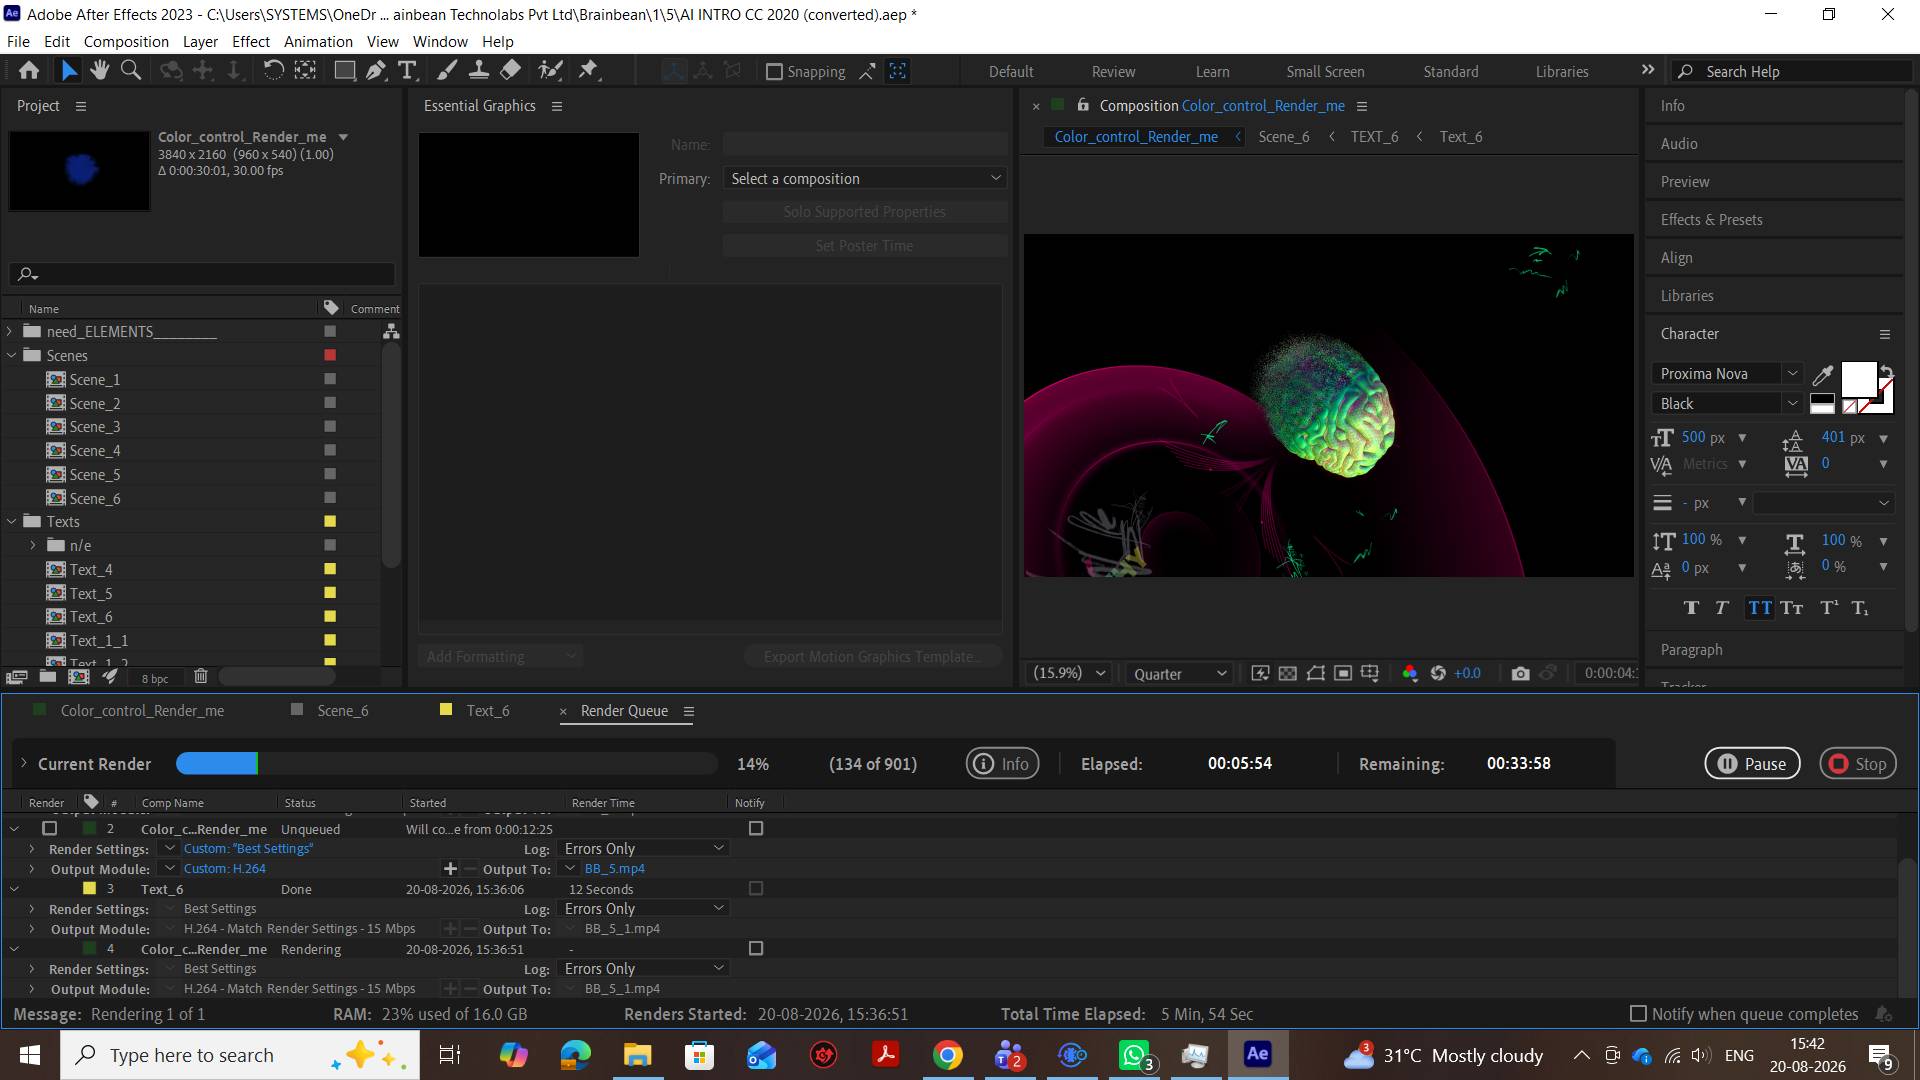1920x1080 pixels.
Task: Select the Zoom tool magnifier
Action: click(x=130, y=70)
